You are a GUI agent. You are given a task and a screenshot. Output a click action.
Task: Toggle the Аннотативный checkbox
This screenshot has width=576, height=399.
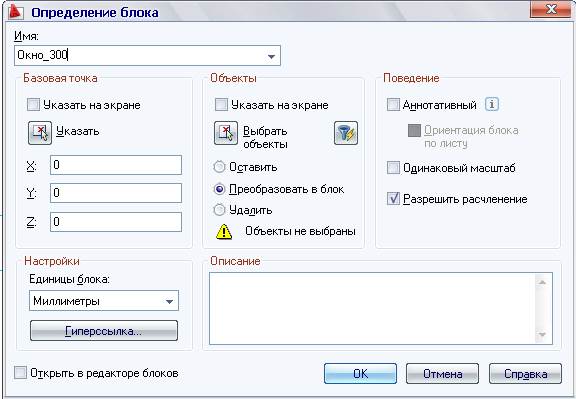393,104
